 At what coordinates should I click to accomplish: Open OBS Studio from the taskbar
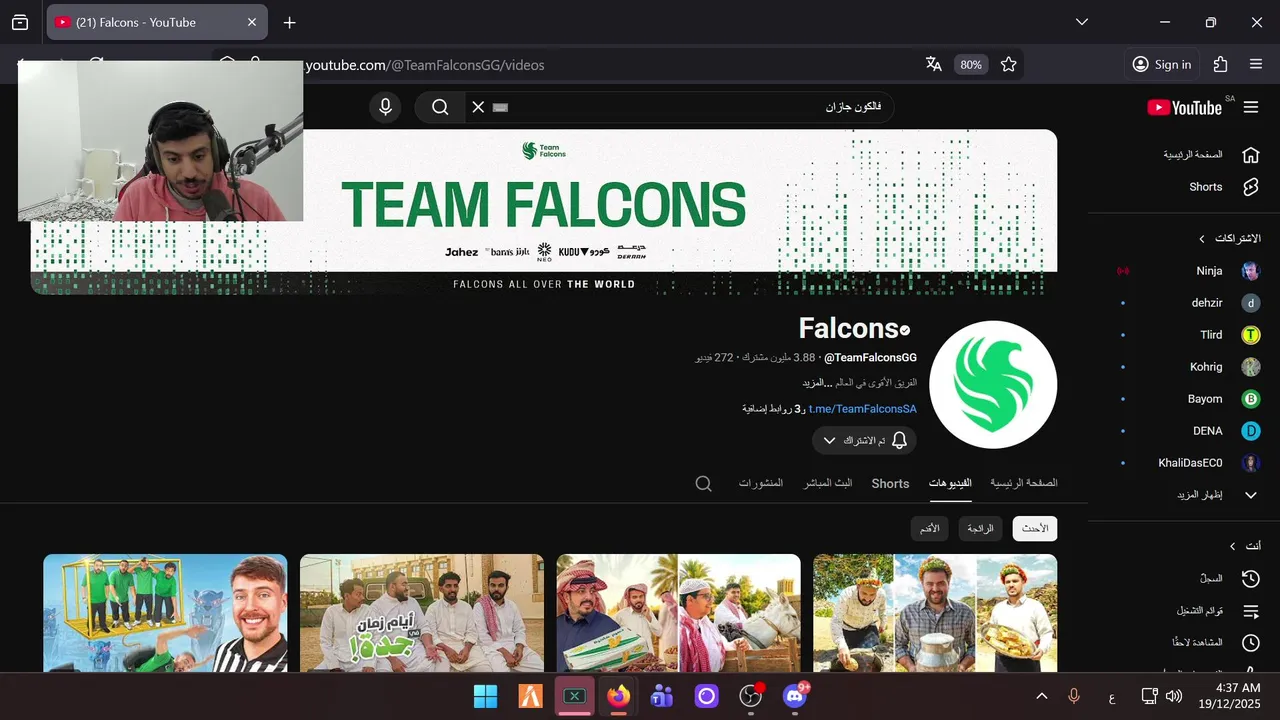751,696
